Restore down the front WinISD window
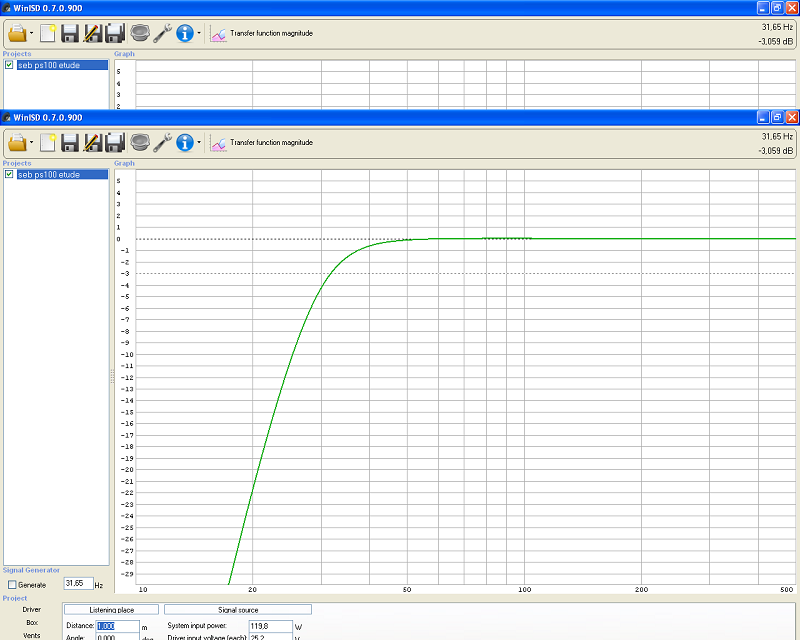 coord(777,117)
